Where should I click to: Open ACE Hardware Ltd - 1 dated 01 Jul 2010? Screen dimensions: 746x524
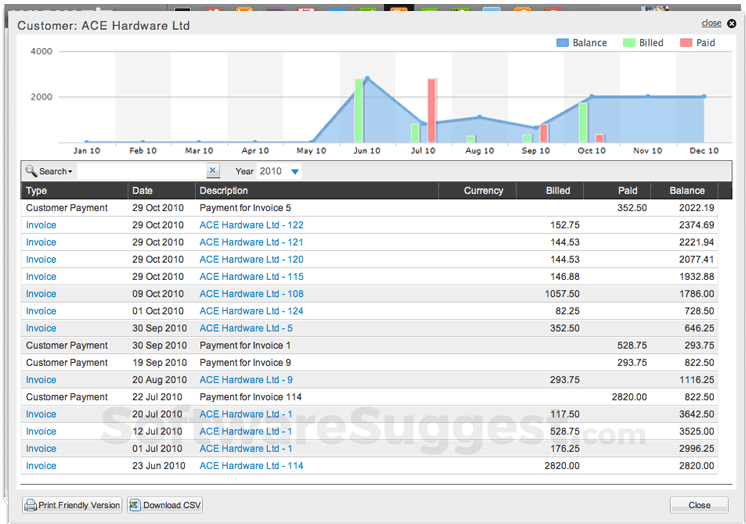(246, 448)
